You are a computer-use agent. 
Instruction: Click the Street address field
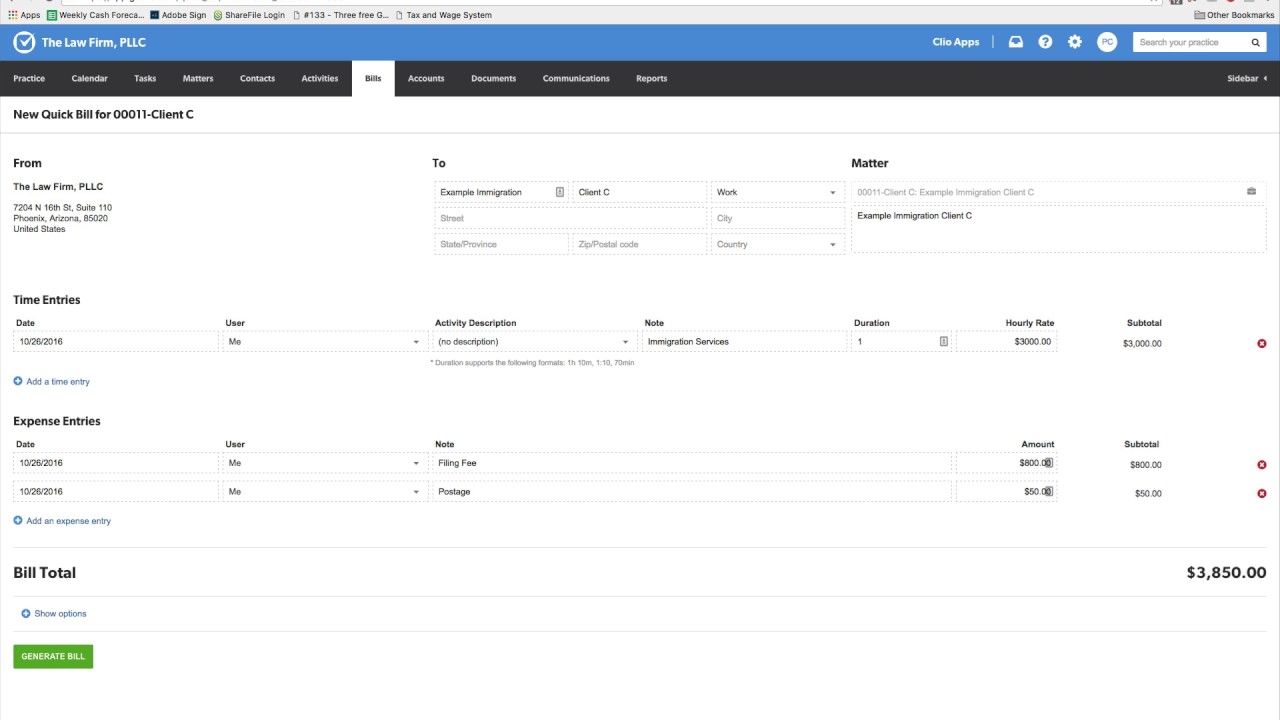coord(570,218)
